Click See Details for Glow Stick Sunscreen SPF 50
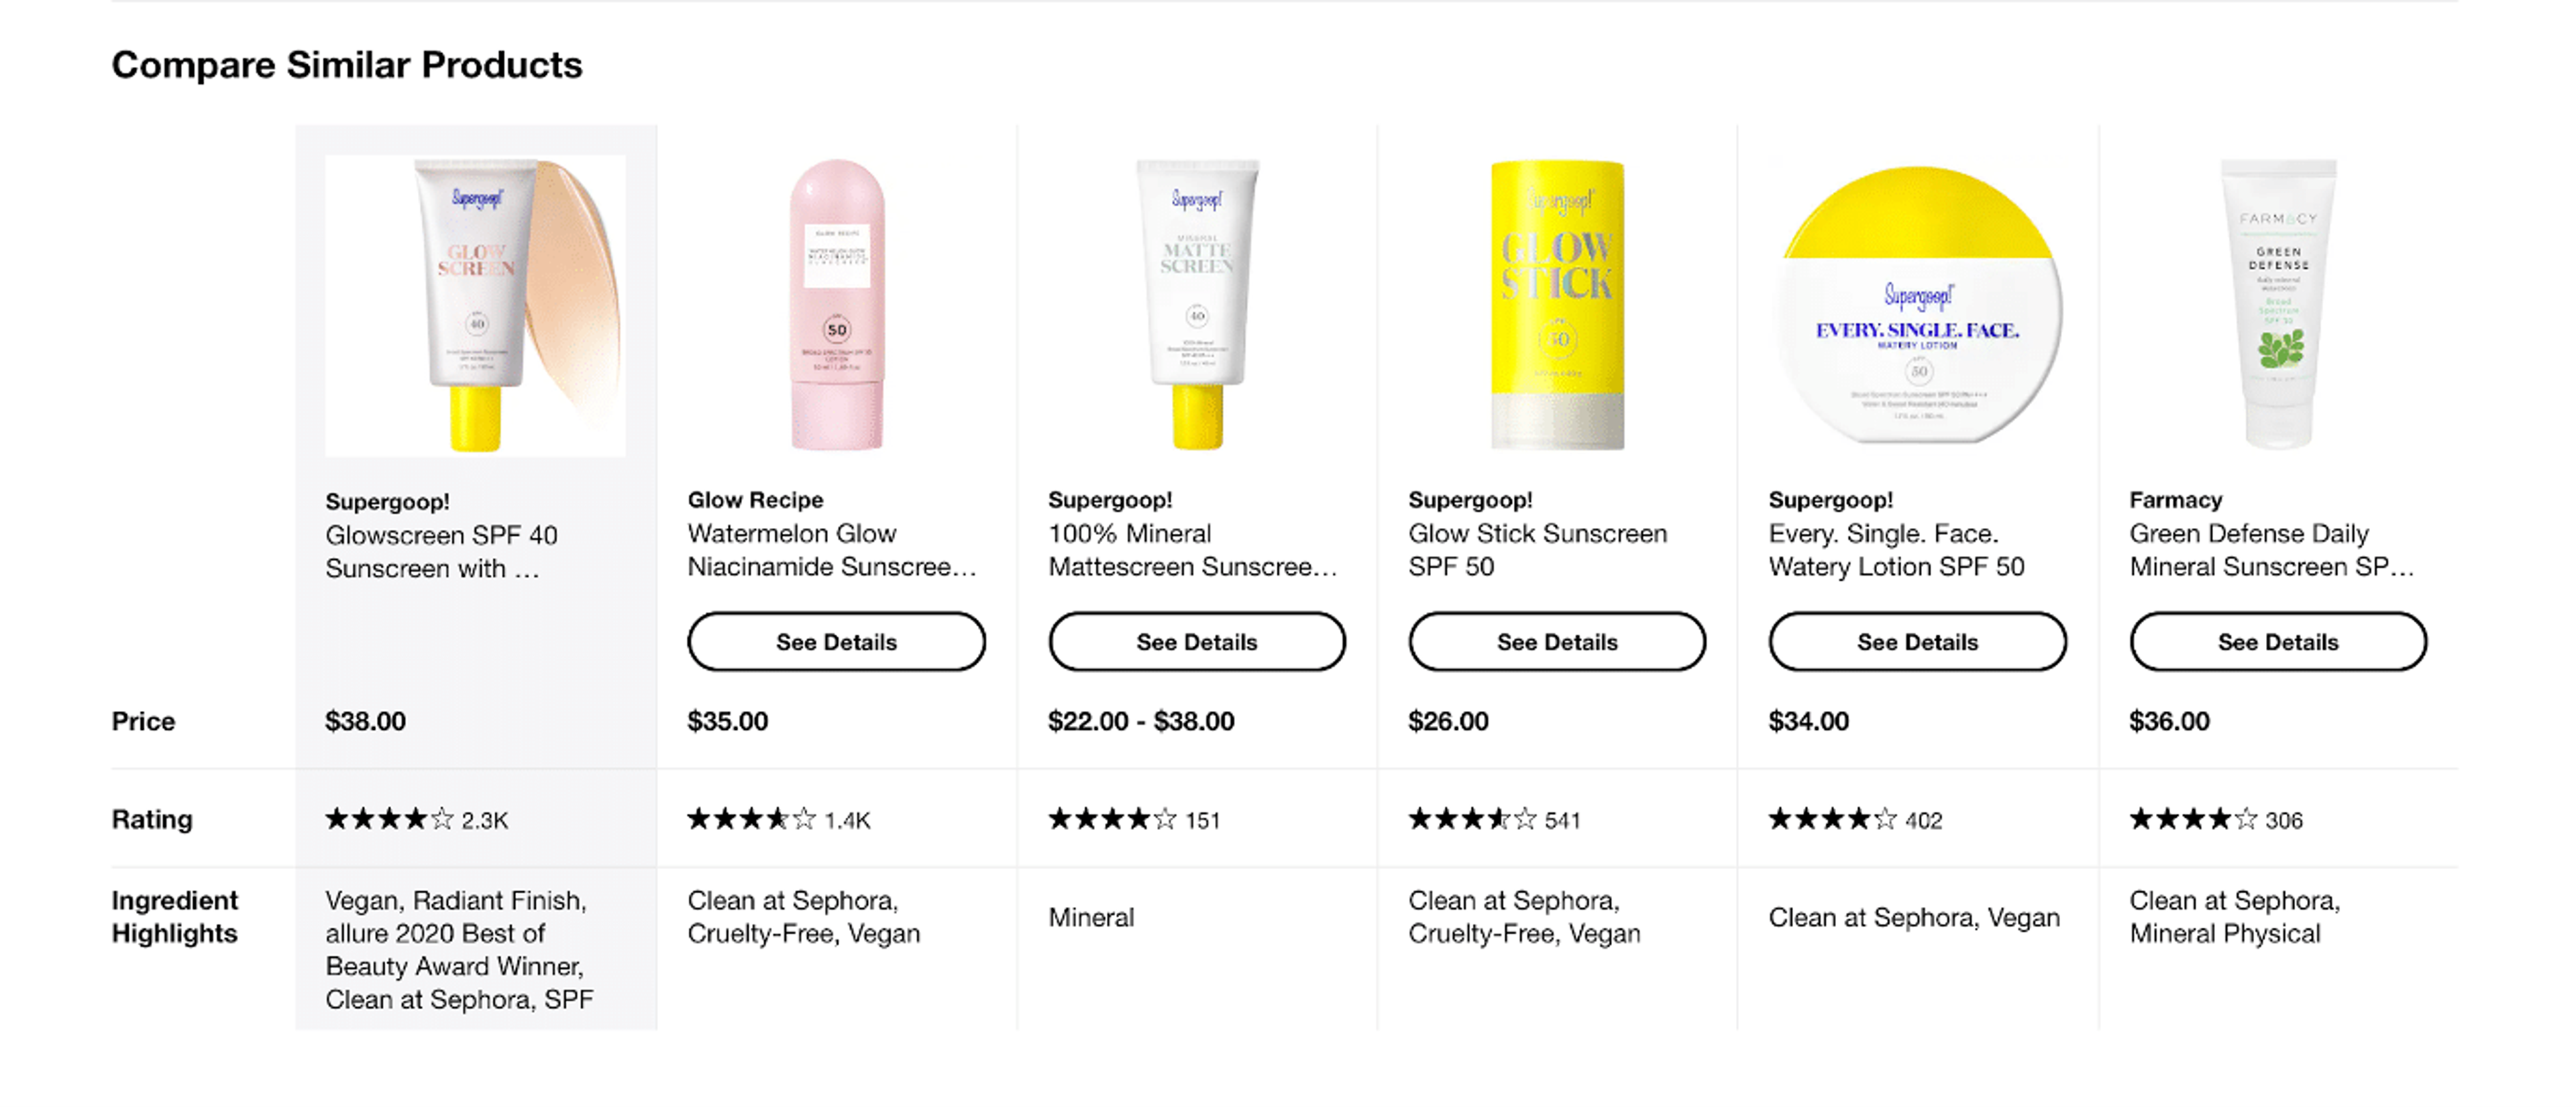 point(1557,641)
